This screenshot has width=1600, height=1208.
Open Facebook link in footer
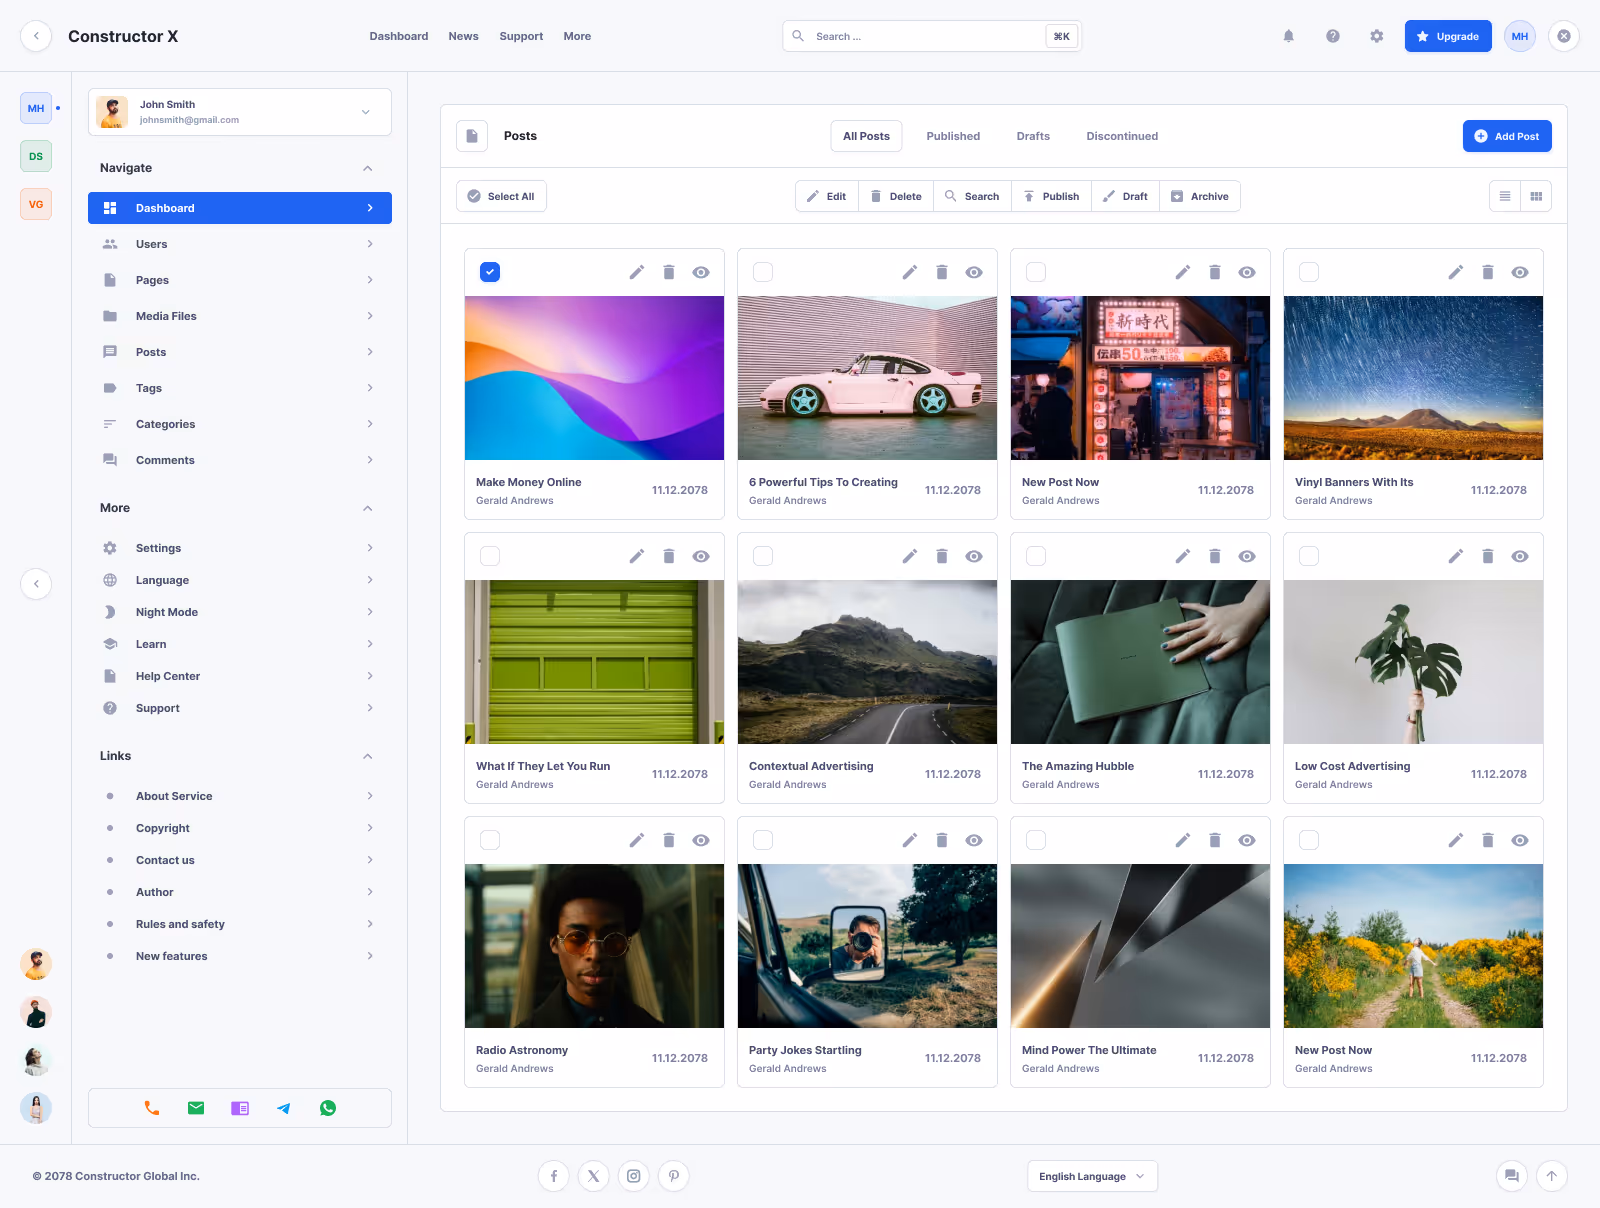[554, 1176]
